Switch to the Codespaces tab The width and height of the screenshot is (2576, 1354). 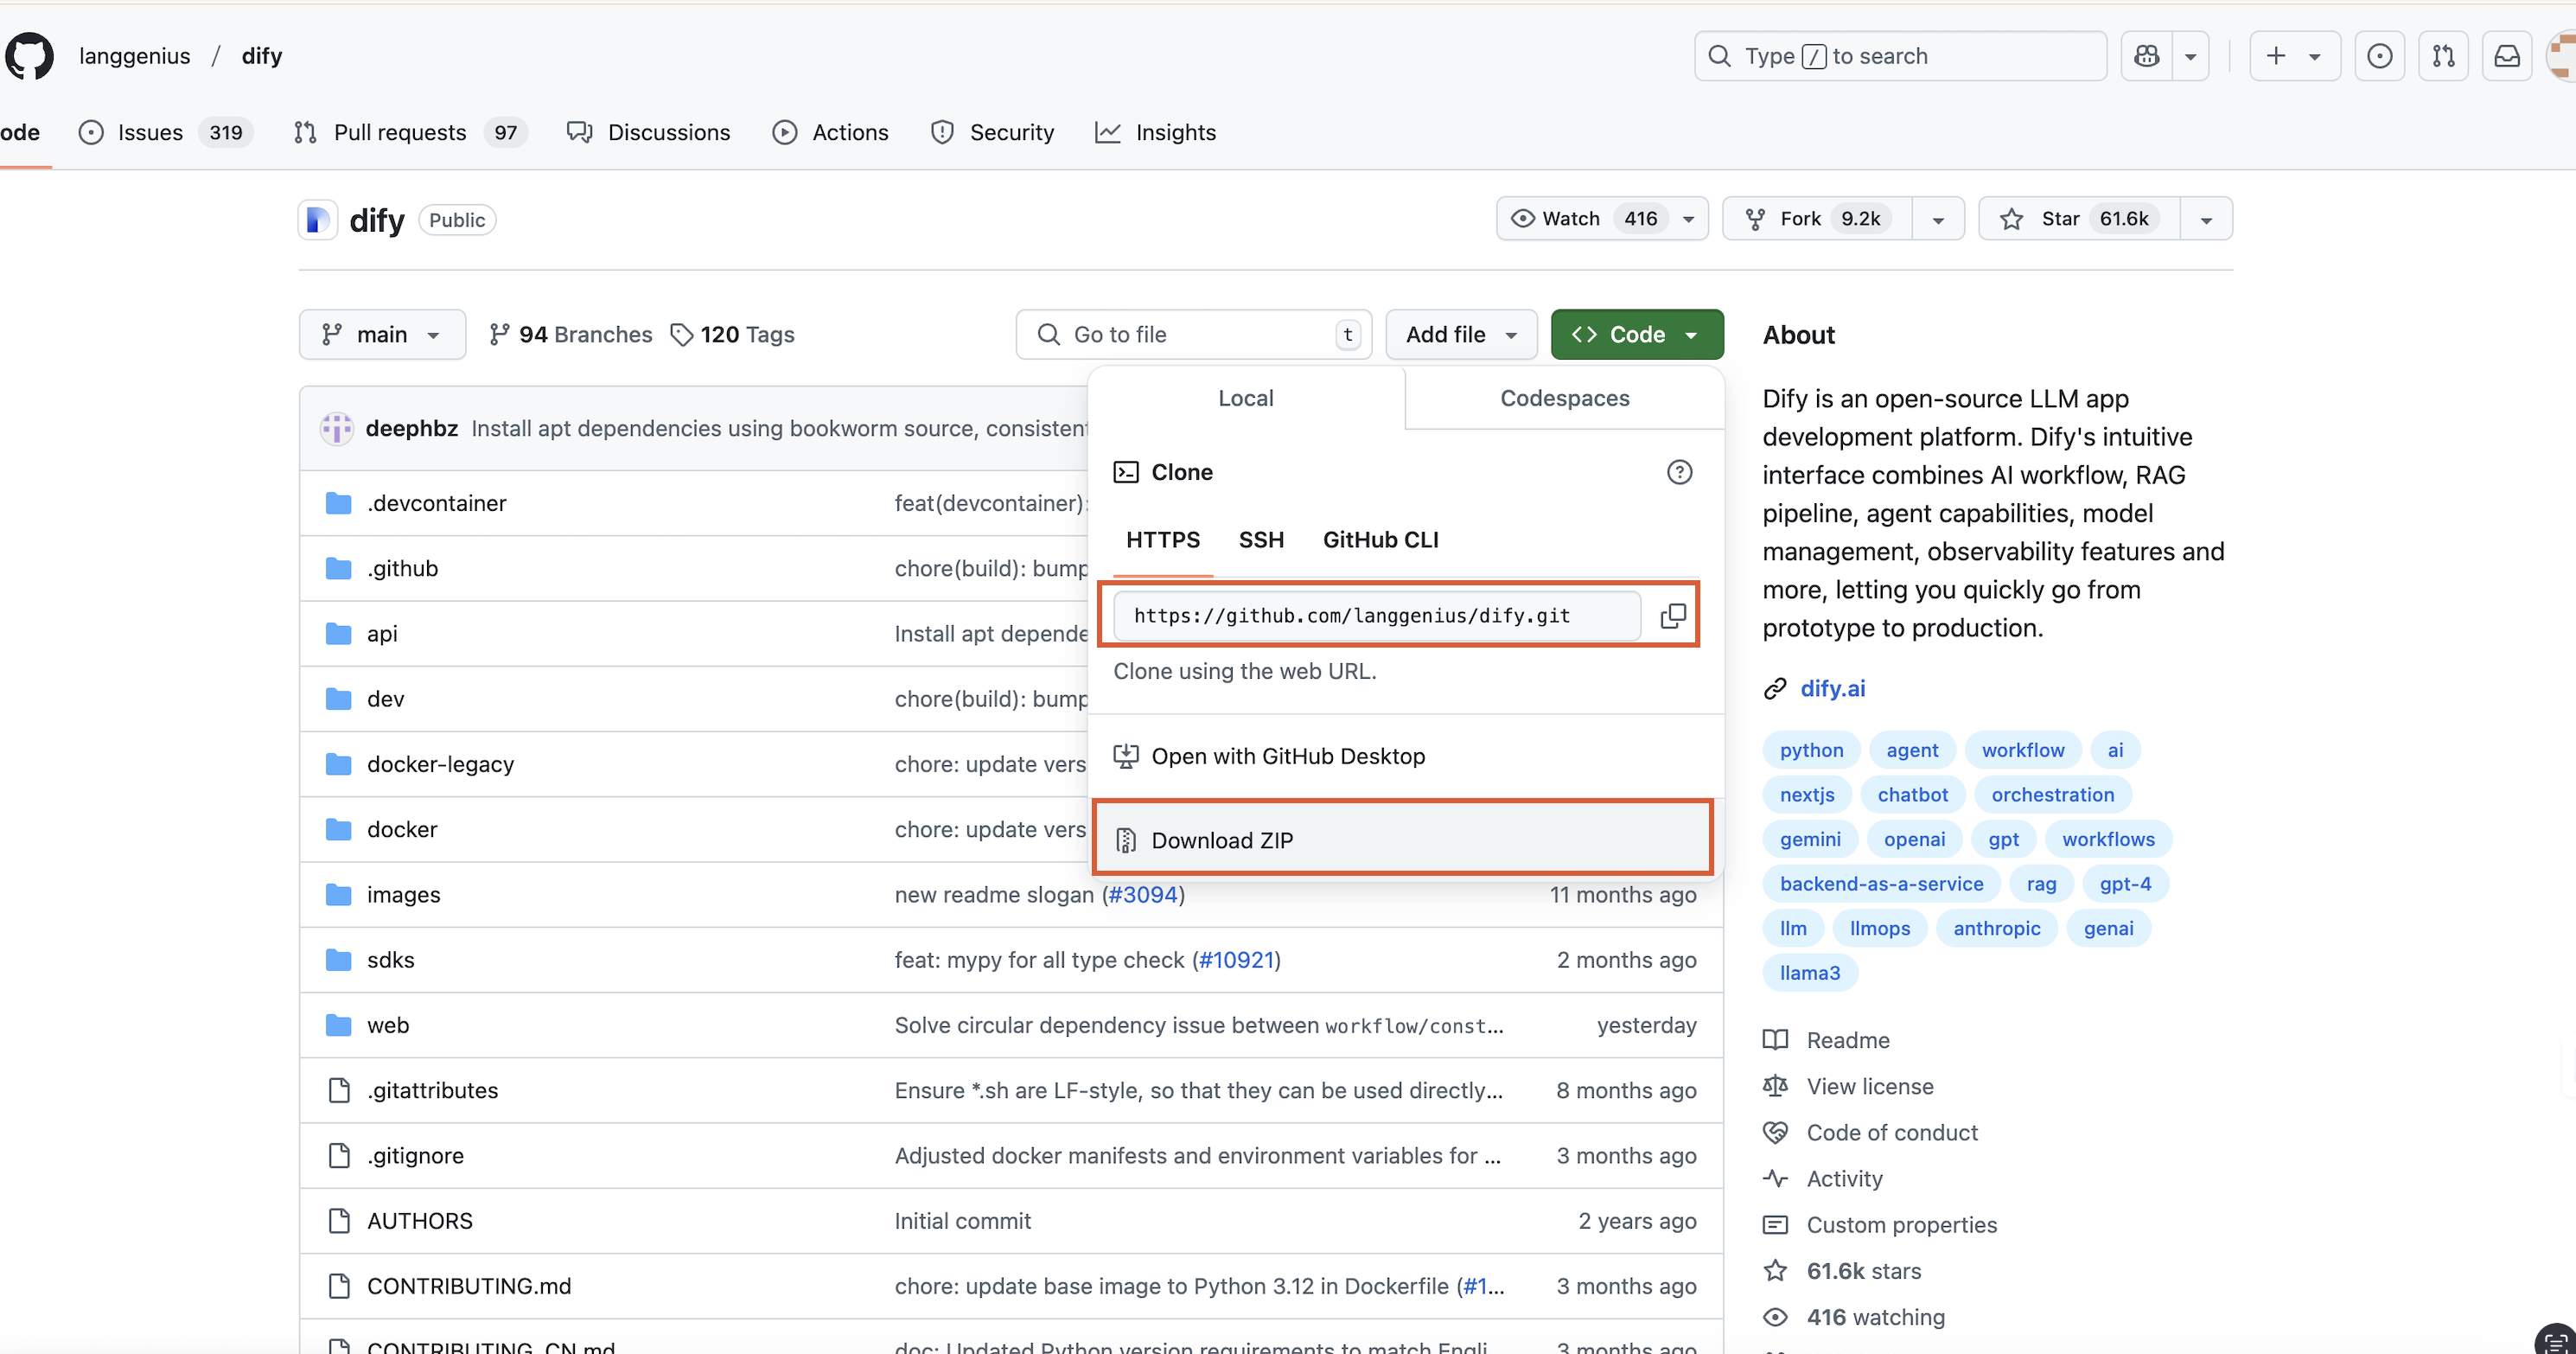pyautogui.click(x=1564, y=397)
